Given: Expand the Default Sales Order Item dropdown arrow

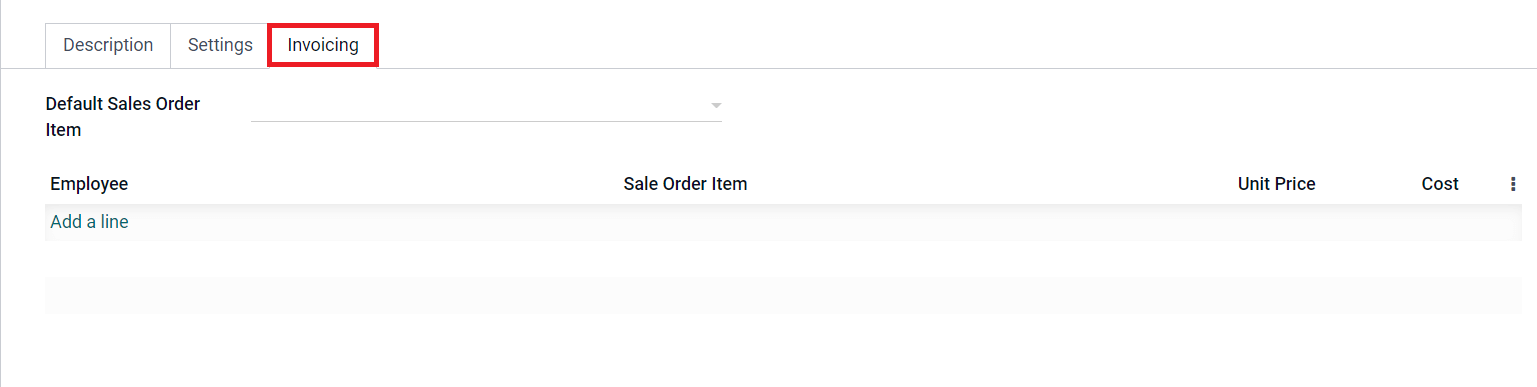Looking at the screenshot, I should 715,105.
